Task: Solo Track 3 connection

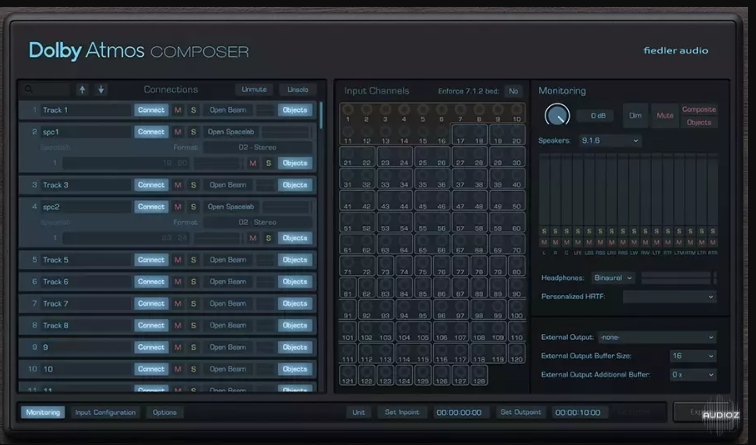Action: 193,185
